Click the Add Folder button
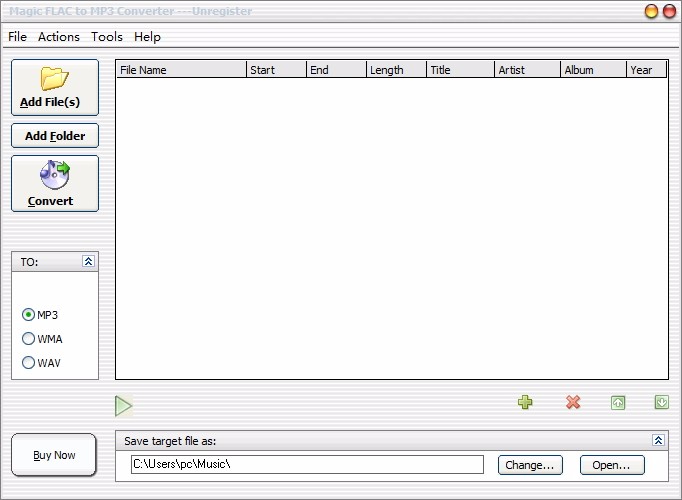The height and width of the screenshot is (500, 682). pos(55,136)
